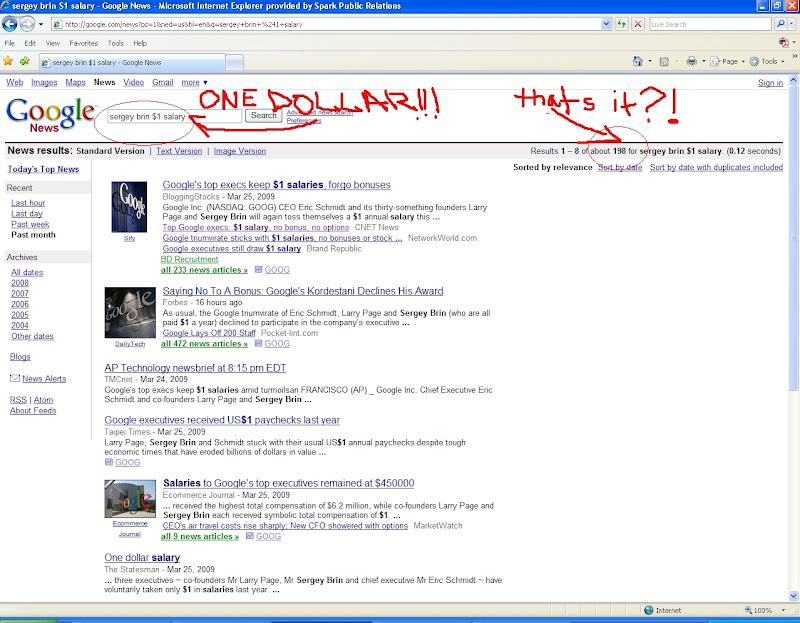Open the Live Search provider dropdown arrow
The image size is (800, 623).
tap(792, 24)
